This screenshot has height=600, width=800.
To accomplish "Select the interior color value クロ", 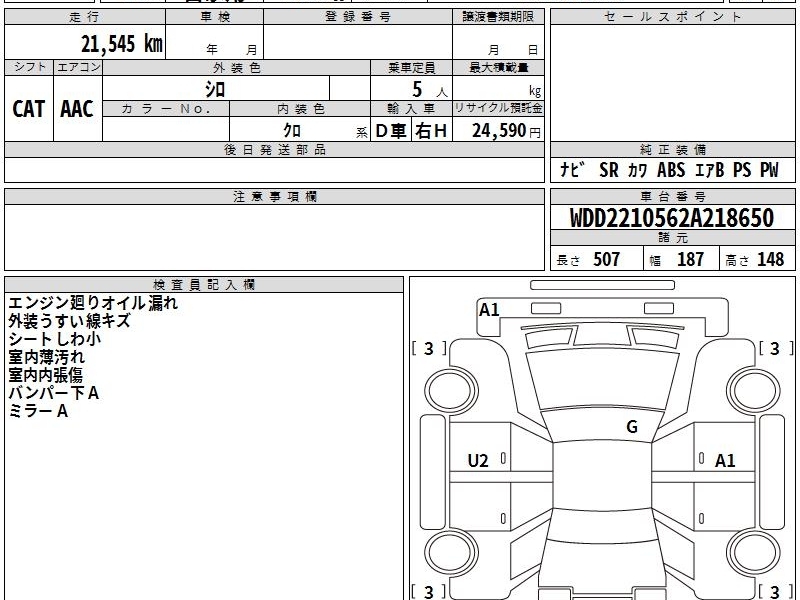I will (x=292, y=131).
